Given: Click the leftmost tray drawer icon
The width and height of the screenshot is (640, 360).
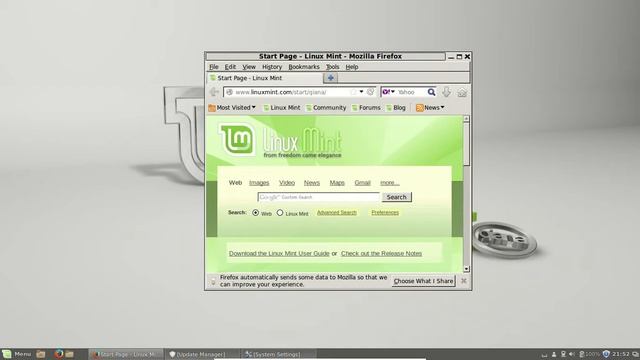Looking at the screenshot, I should coord(544,355).
